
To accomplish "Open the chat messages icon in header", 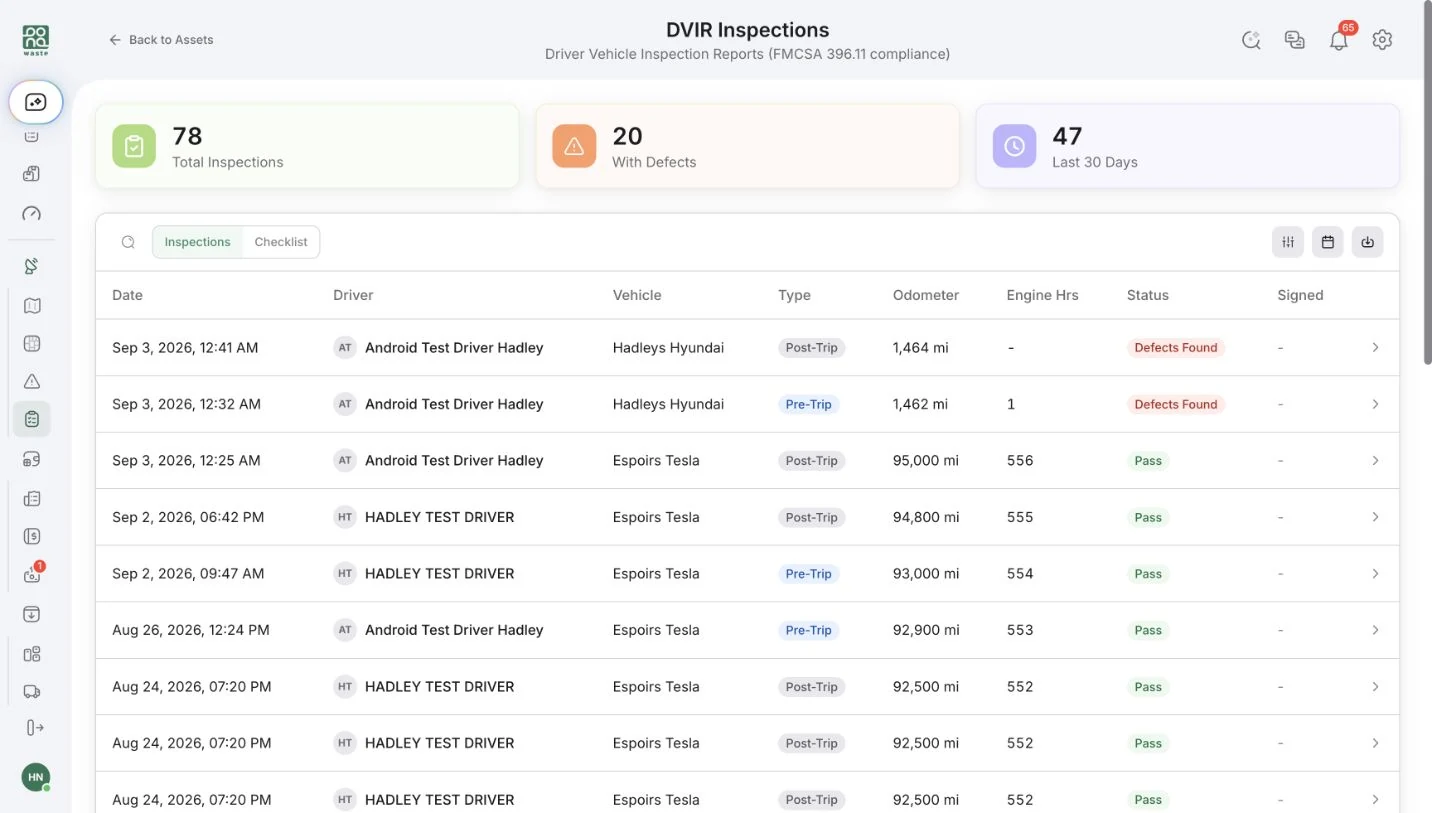I will coord(1295,40).
